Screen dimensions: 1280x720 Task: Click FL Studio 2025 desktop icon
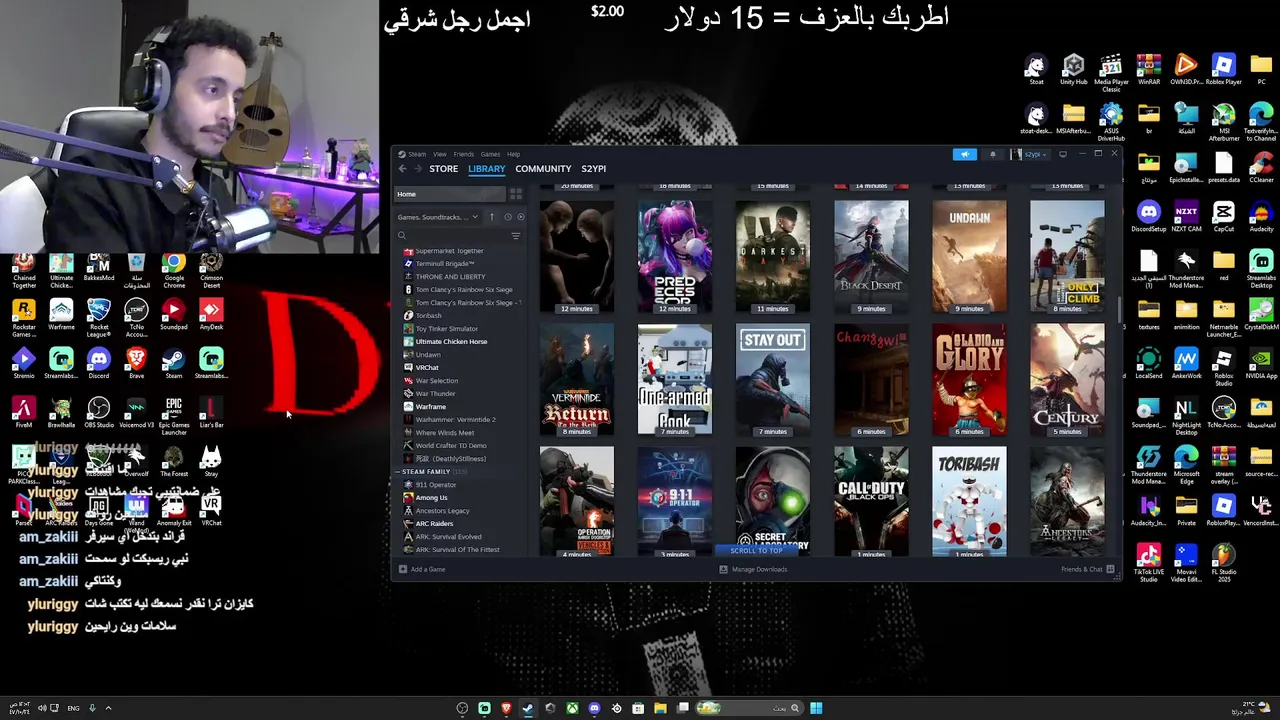[1223, 565]
